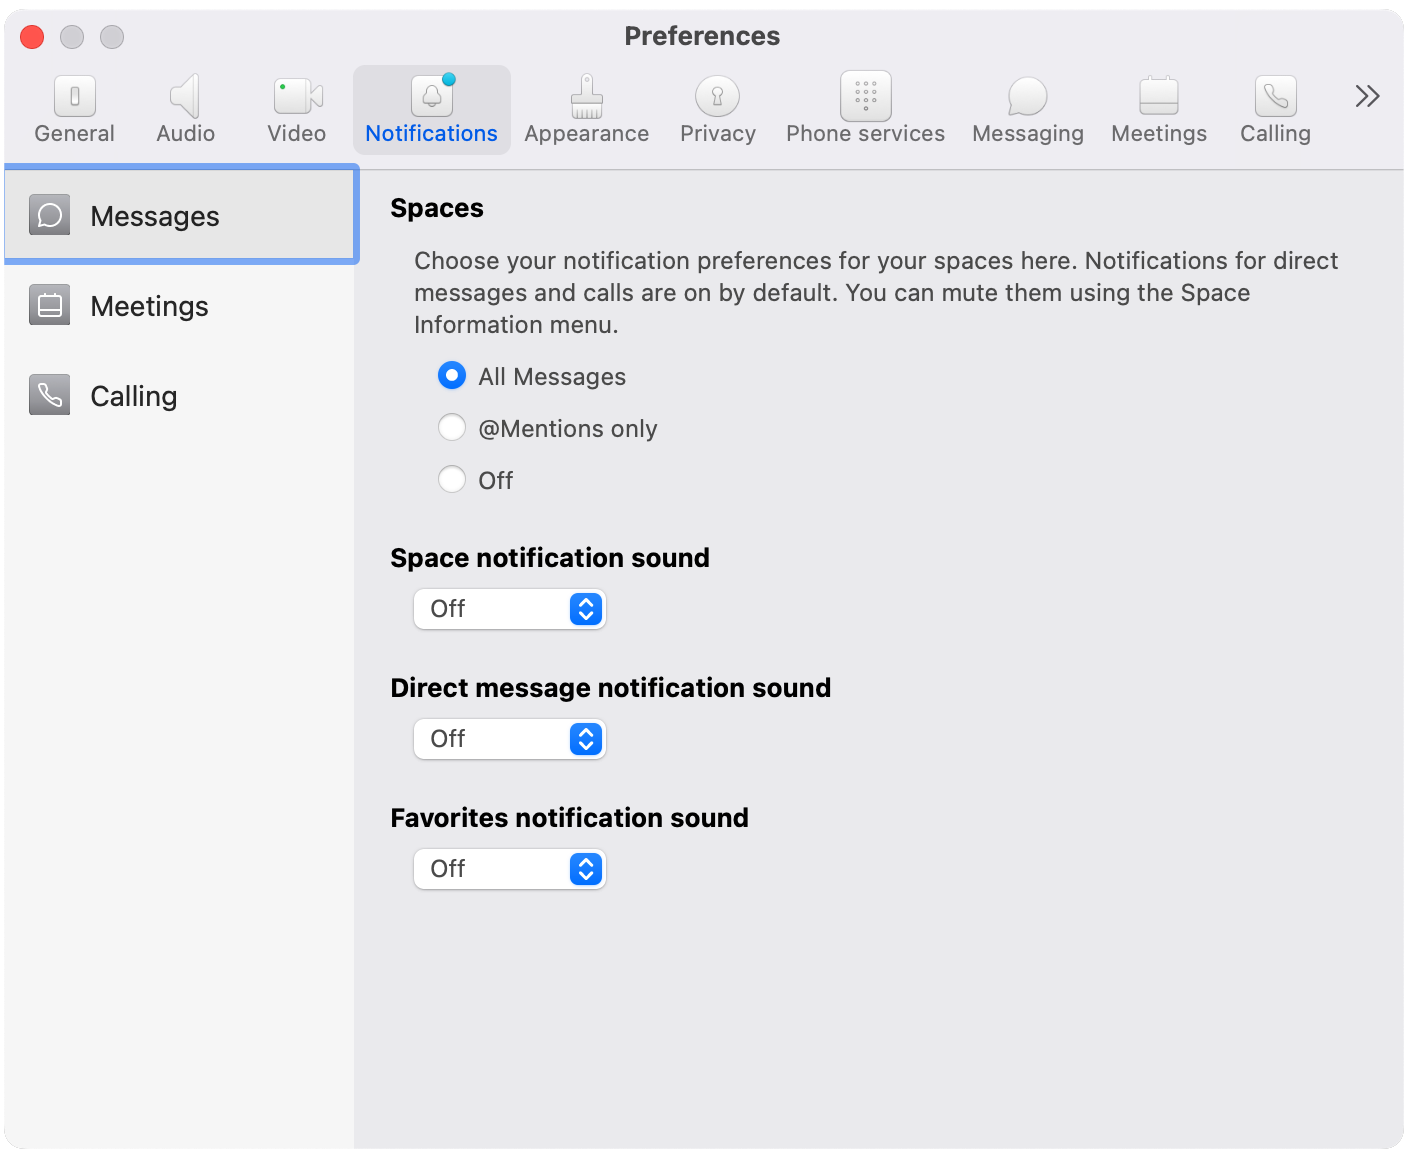Open the Appearance settings icon
1416x1160 pixels.
pyautogui.click(x=586, y=108)
